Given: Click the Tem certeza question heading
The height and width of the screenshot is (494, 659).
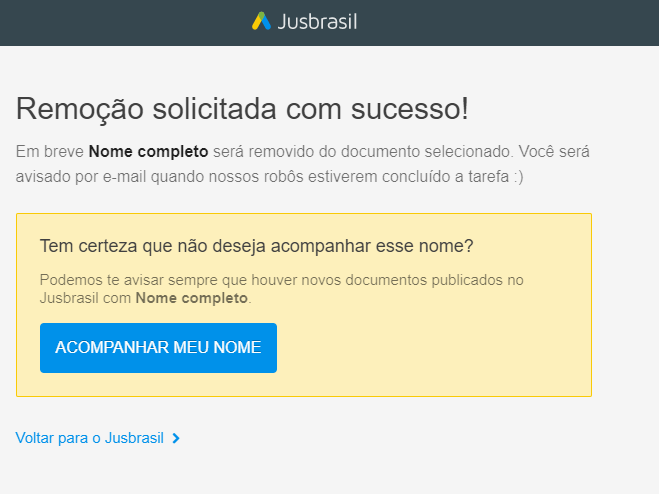Looking at the screenshot, I should pos(256,246).
